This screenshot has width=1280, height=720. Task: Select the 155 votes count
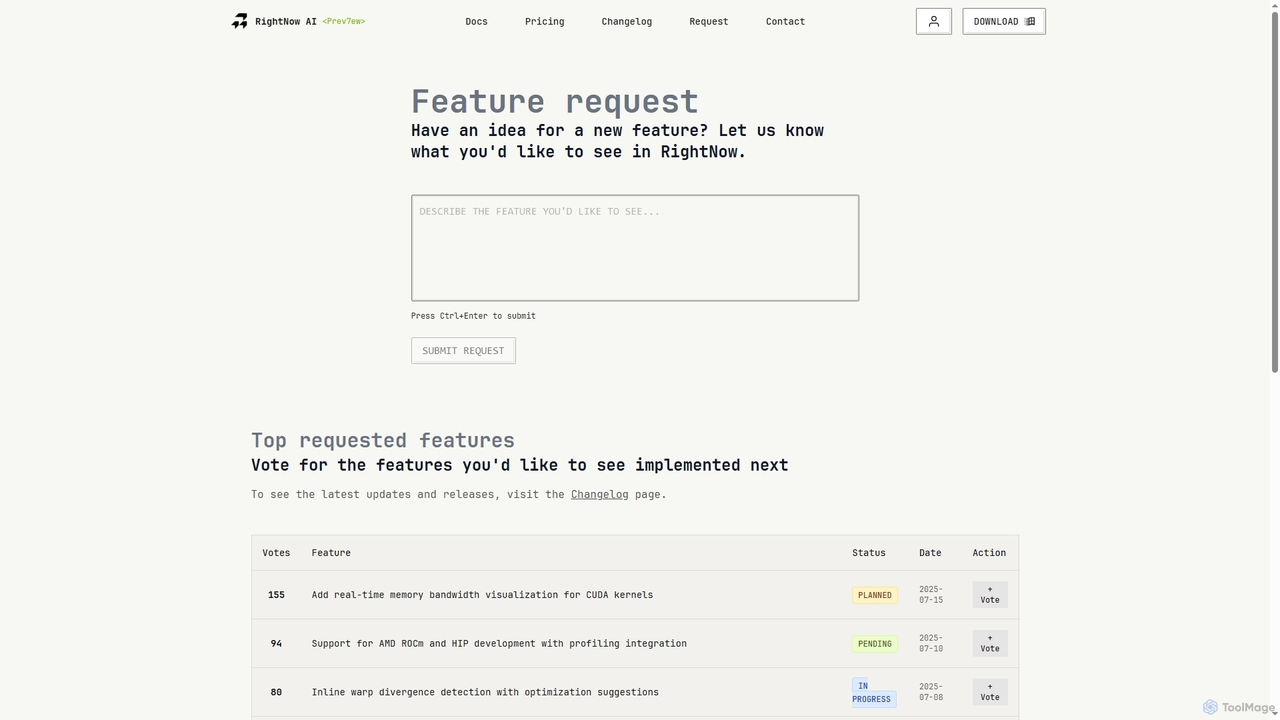276,595
